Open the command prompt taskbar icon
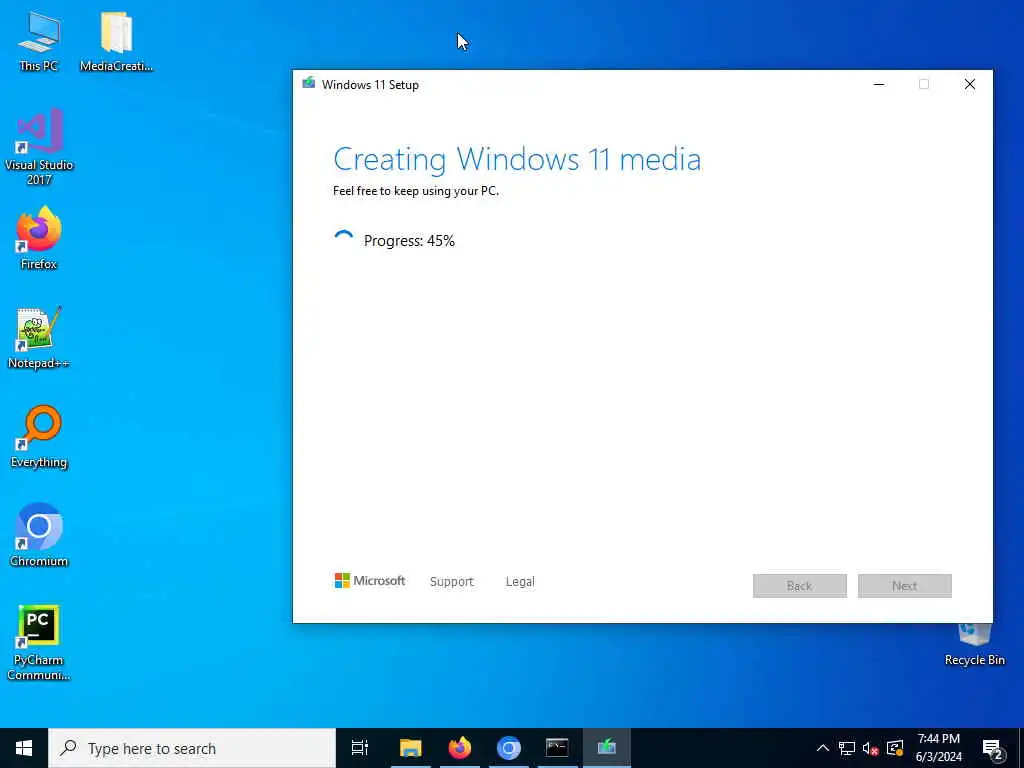Screen dimensions: 1024x768 pos(557,748)
